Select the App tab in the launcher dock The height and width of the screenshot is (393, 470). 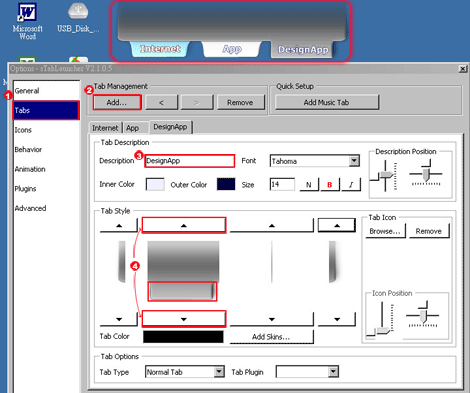[x=232, y=49]
